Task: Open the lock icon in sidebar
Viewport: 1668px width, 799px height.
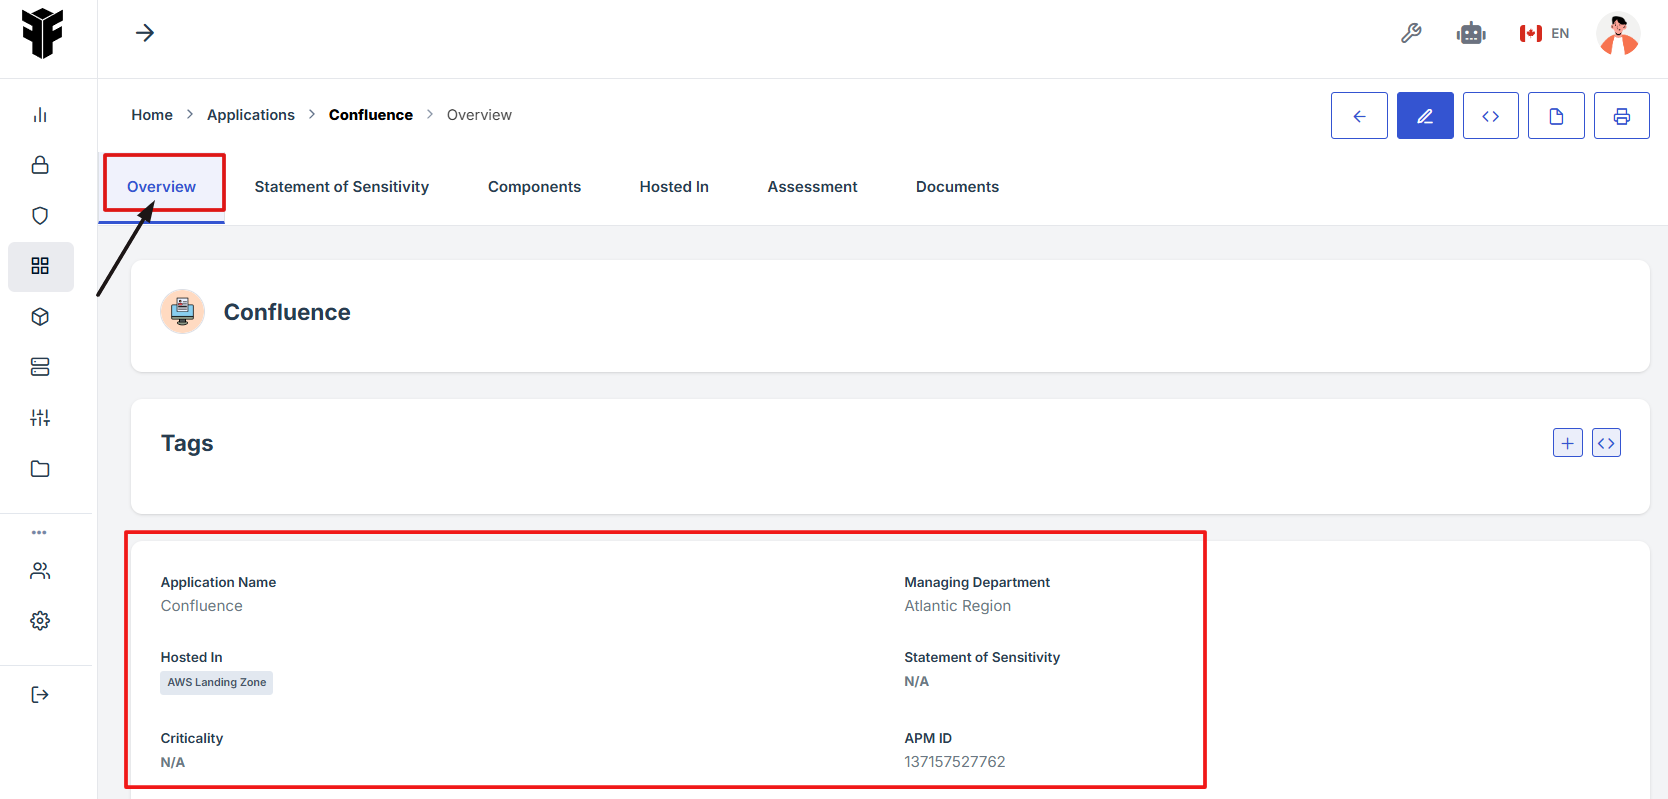Action: 40,165
